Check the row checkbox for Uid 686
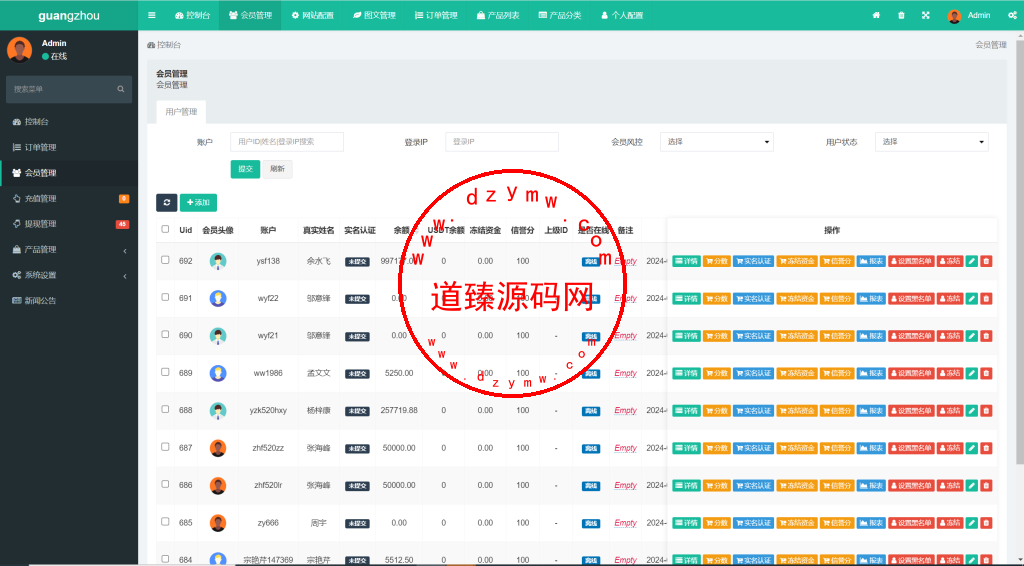The width and height of the screenshot is (1024, 566). 165,484
